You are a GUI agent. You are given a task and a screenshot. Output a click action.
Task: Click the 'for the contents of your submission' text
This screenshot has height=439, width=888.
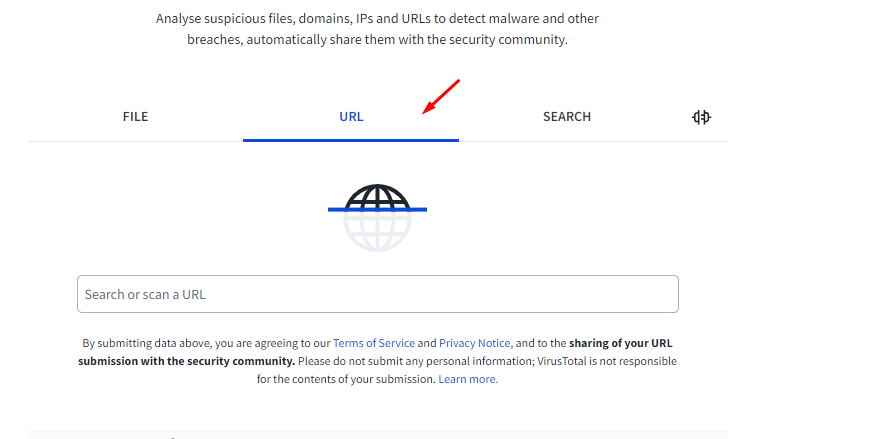pyautogui.click(x=347, y=380)
